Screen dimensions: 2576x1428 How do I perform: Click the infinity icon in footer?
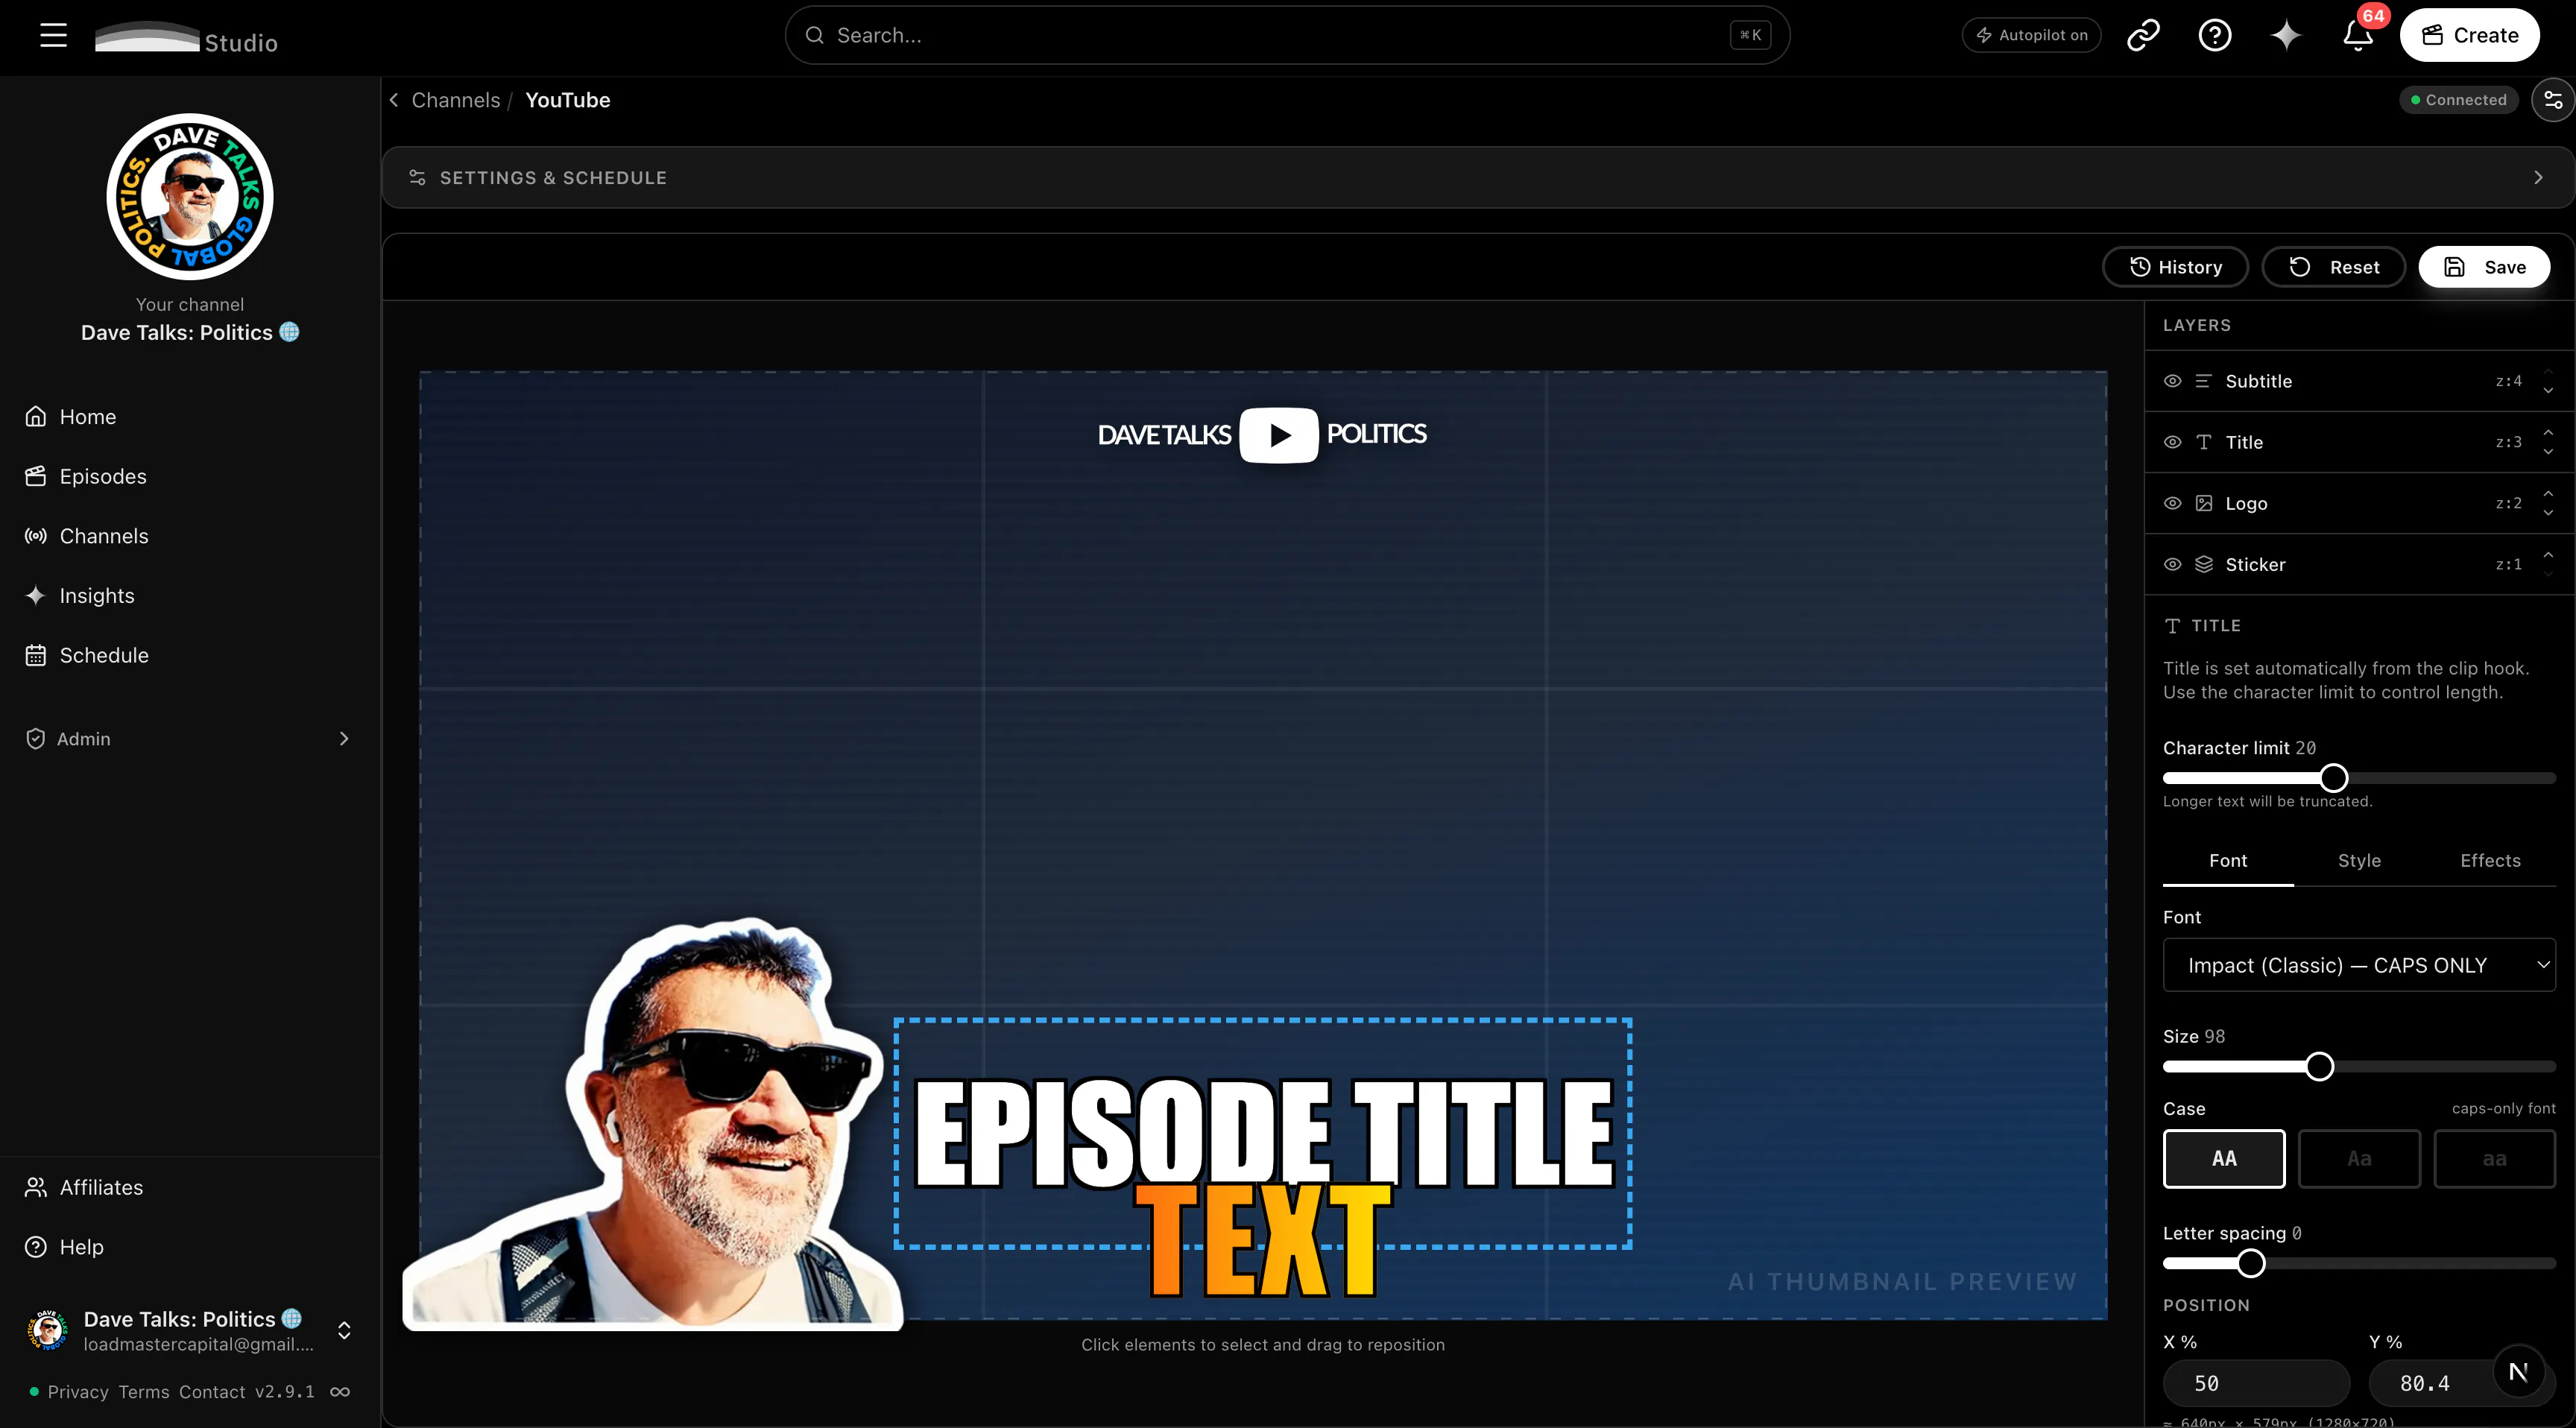[340, 1392]
